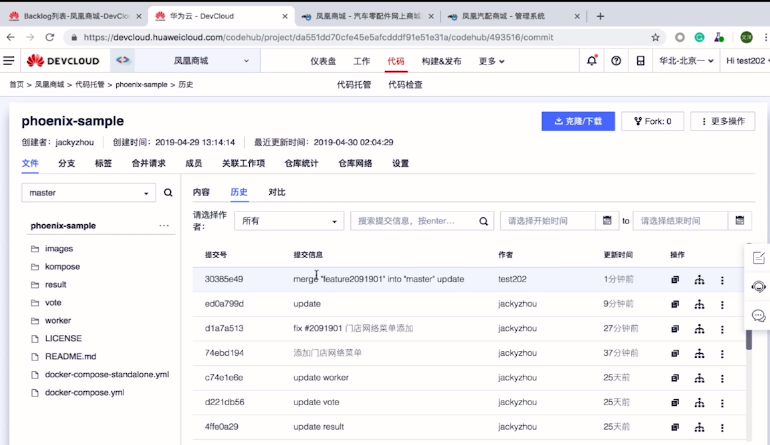The image size is (770, 445).
Task: Open the author filter dropdown showing 所有
Action: tap(289, 221)
